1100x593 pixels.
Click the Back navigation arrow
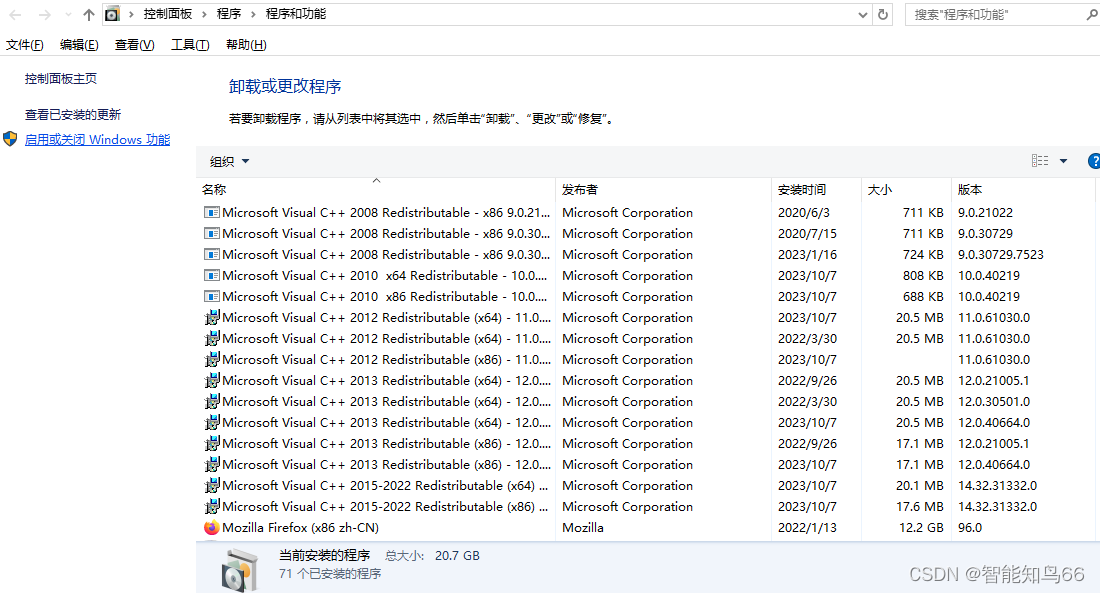[15, 15]
